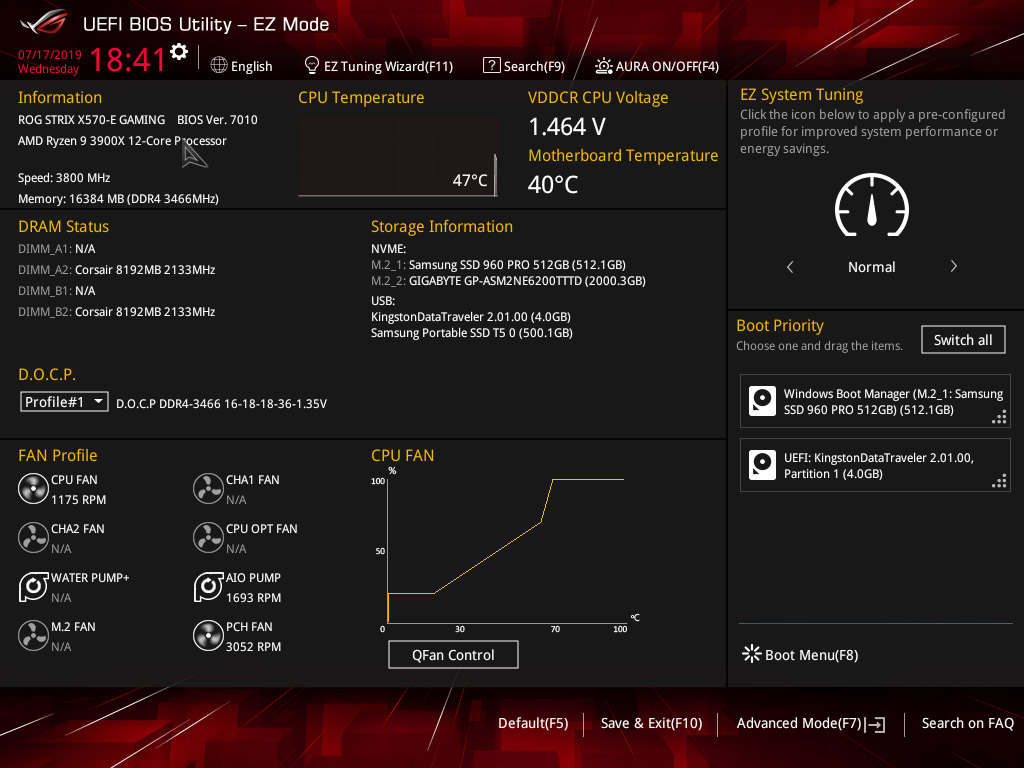The image size is (1024, 768).
Task: Click the 1.464 V voltage value
Action: click(x=567, y=127)
